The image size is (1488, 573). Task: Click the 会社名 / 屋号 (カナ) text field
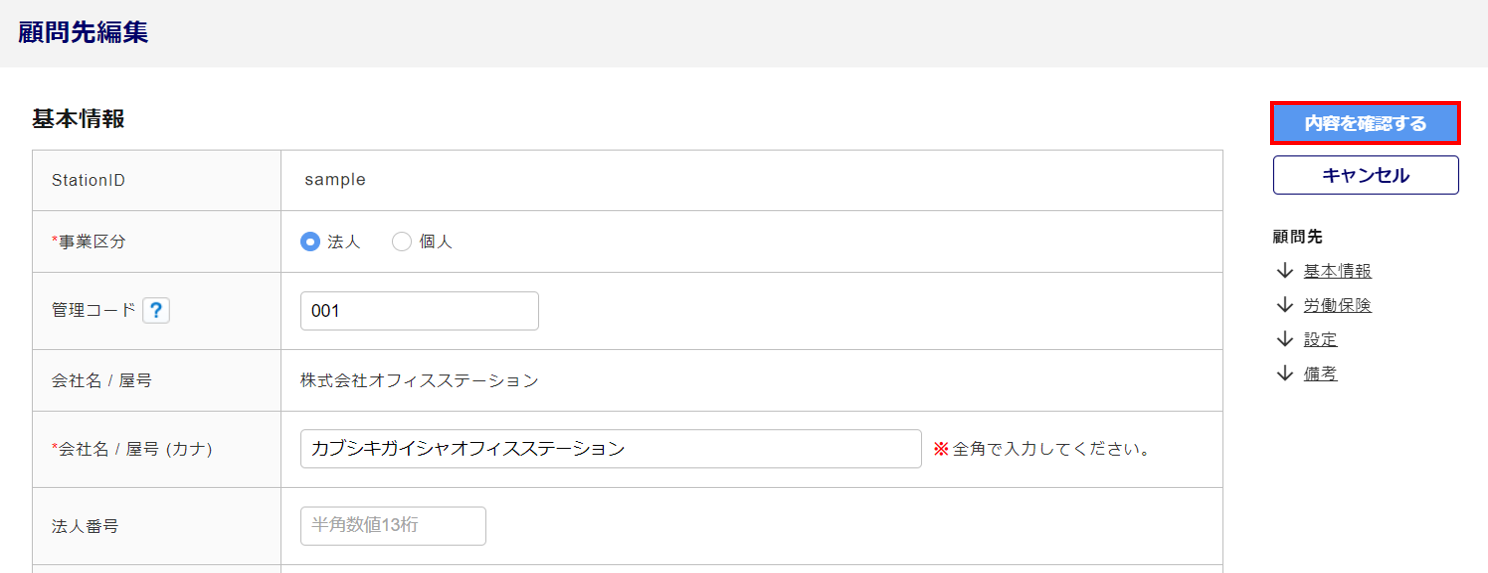(610, 449)
